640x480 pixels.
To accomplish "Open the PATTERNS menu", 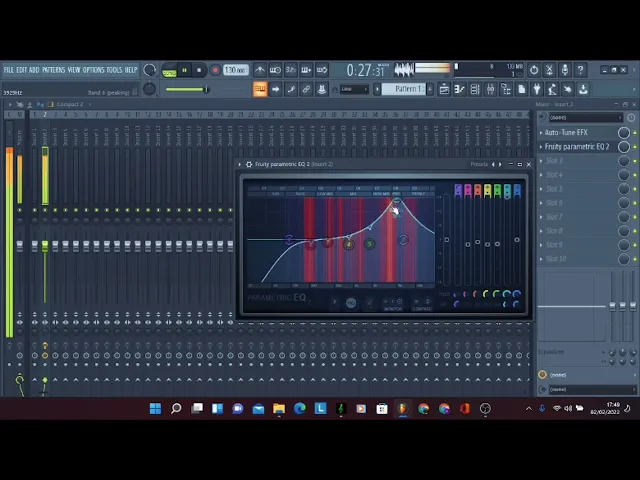I will pyautogui.click(x=53, y=70).
